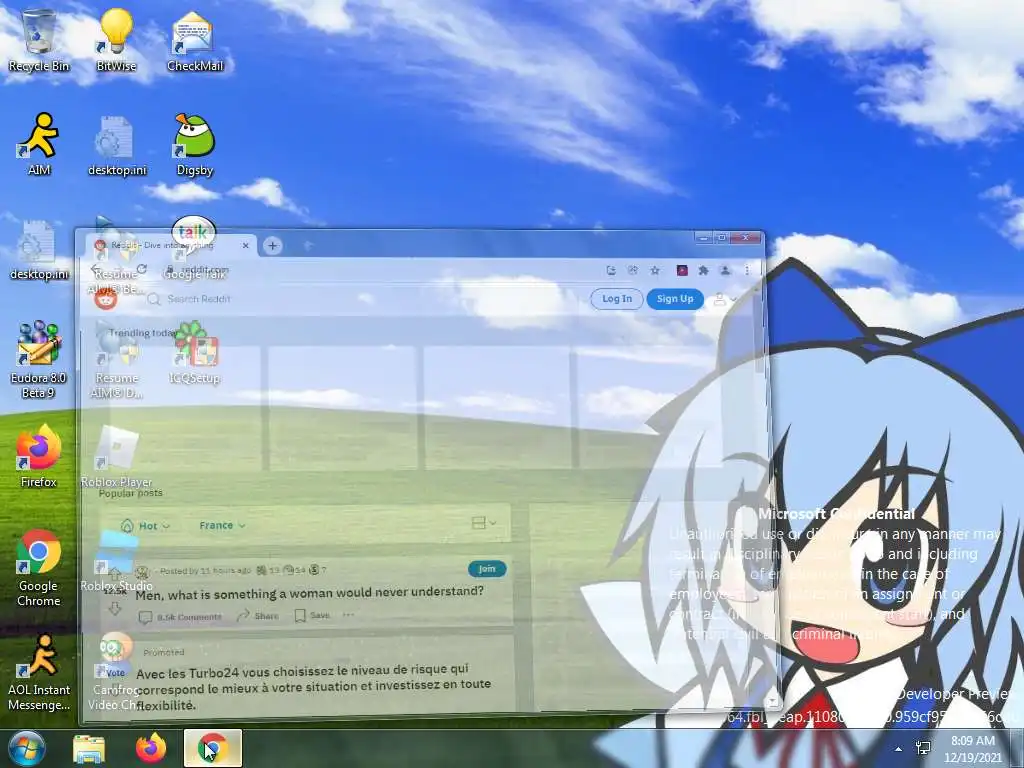
Task: Open a new Chrome tab
Action: click(272, 246)
